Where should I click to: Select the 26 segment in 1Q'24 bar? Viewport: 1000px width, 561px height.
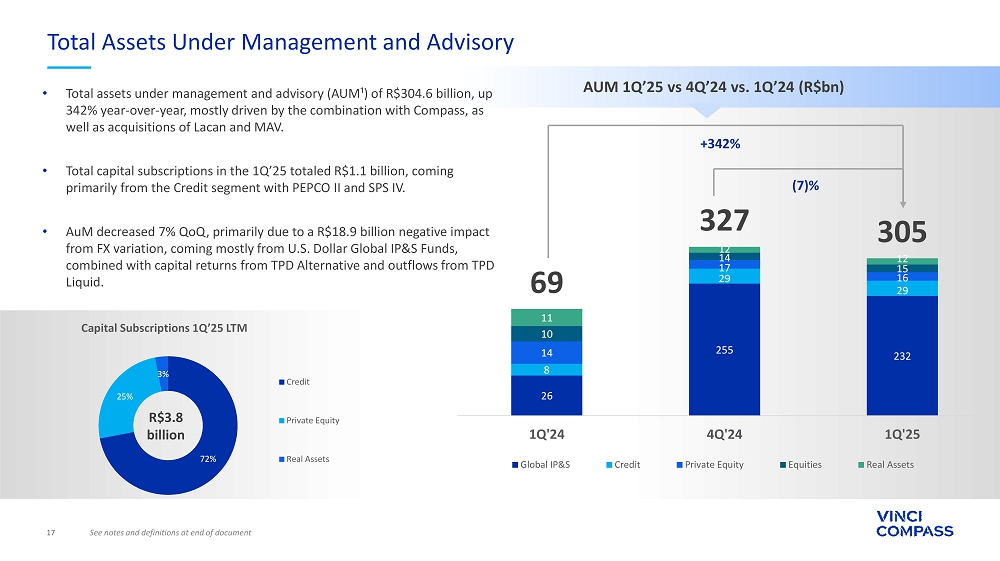546,396
